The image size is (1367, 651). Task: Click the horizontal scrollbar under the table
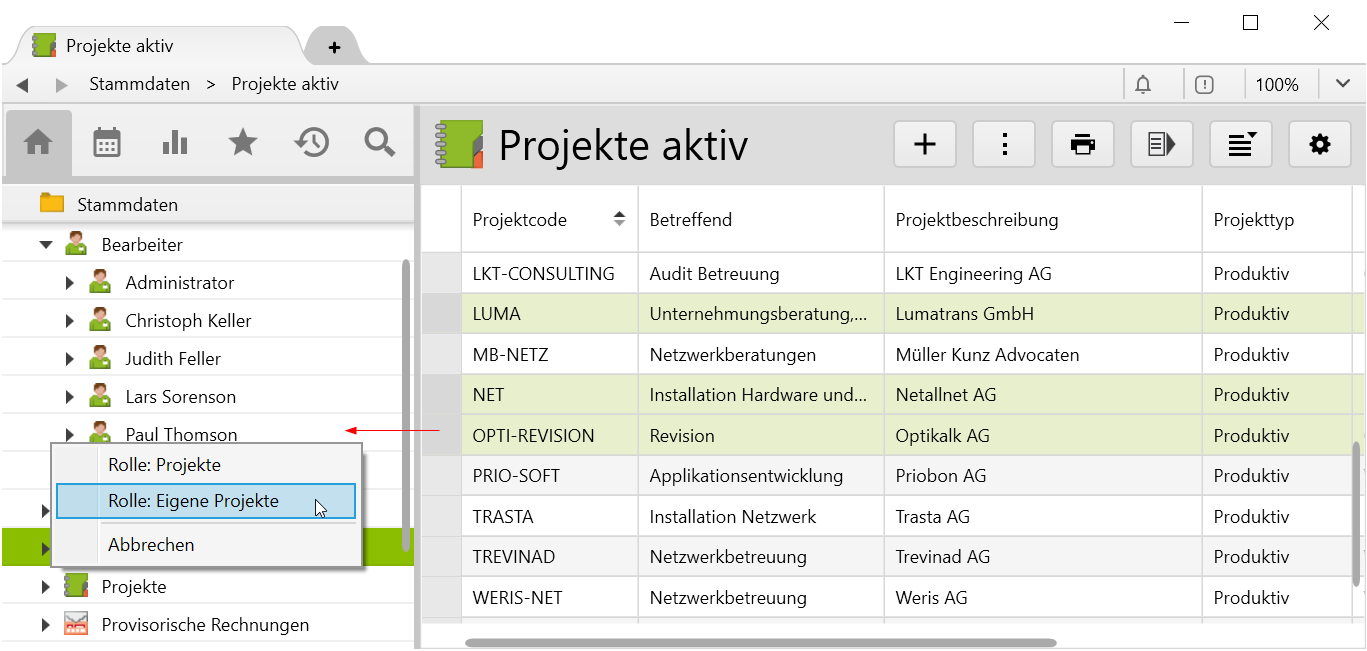tap(760, 642)
